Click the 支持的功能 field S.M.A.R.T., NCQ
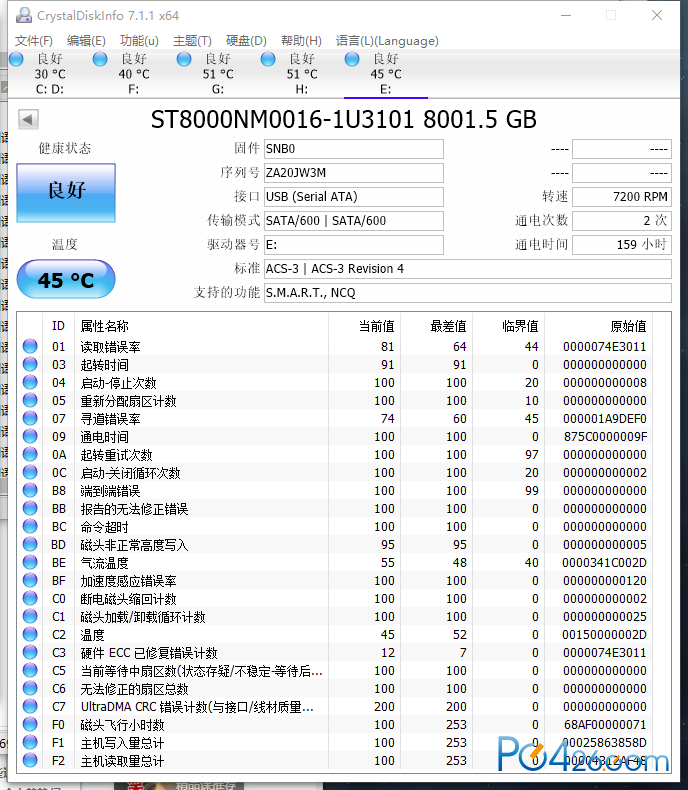Viewport: 688px width, 790px height. (467, 293)
